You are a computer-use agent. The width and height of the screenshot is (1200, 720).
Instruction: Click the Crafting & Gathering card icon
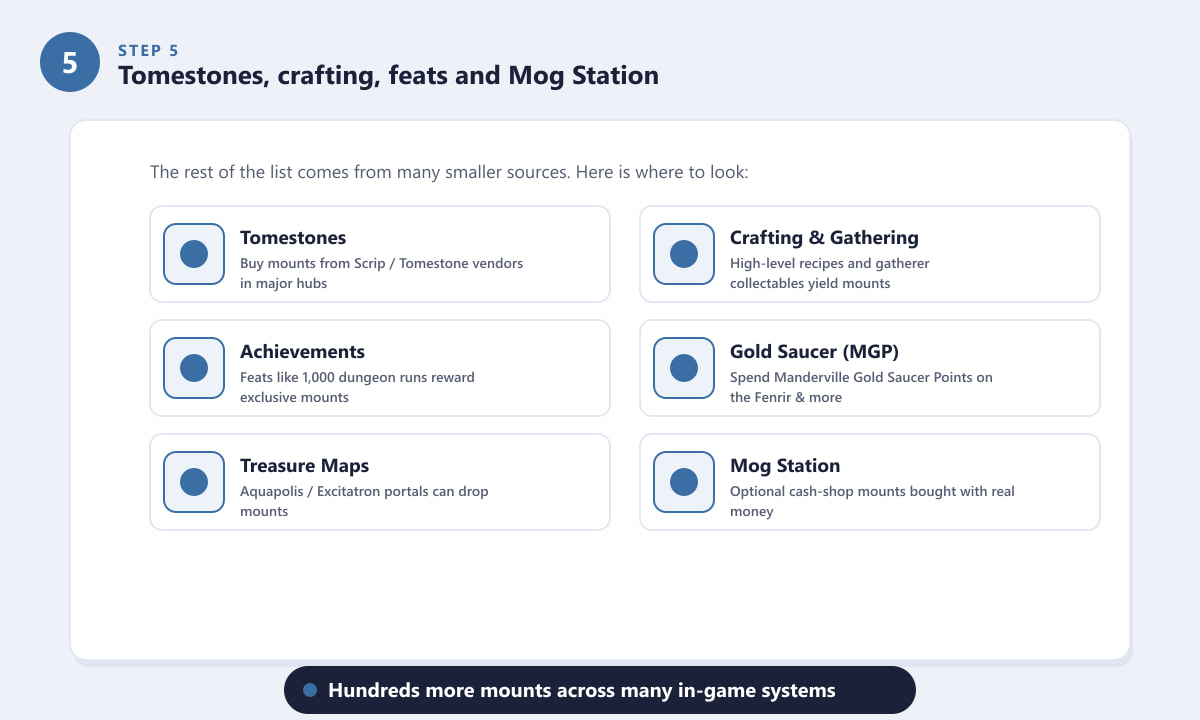[684, 254]
